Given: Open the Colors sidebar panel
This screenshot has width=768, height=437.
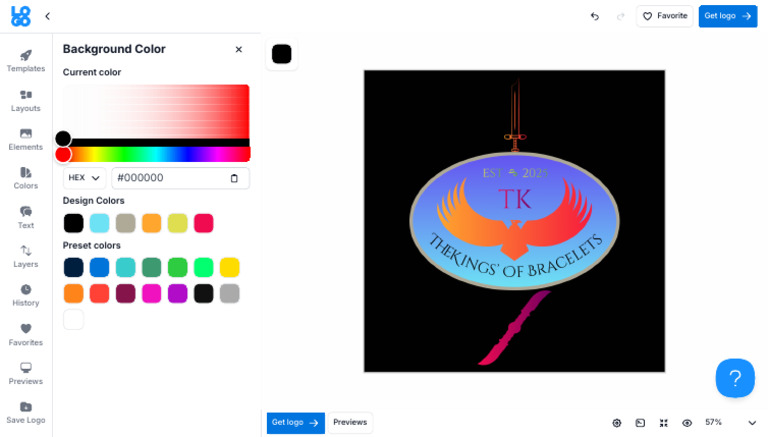Looking at the screenshot, I should click(25, 178).
